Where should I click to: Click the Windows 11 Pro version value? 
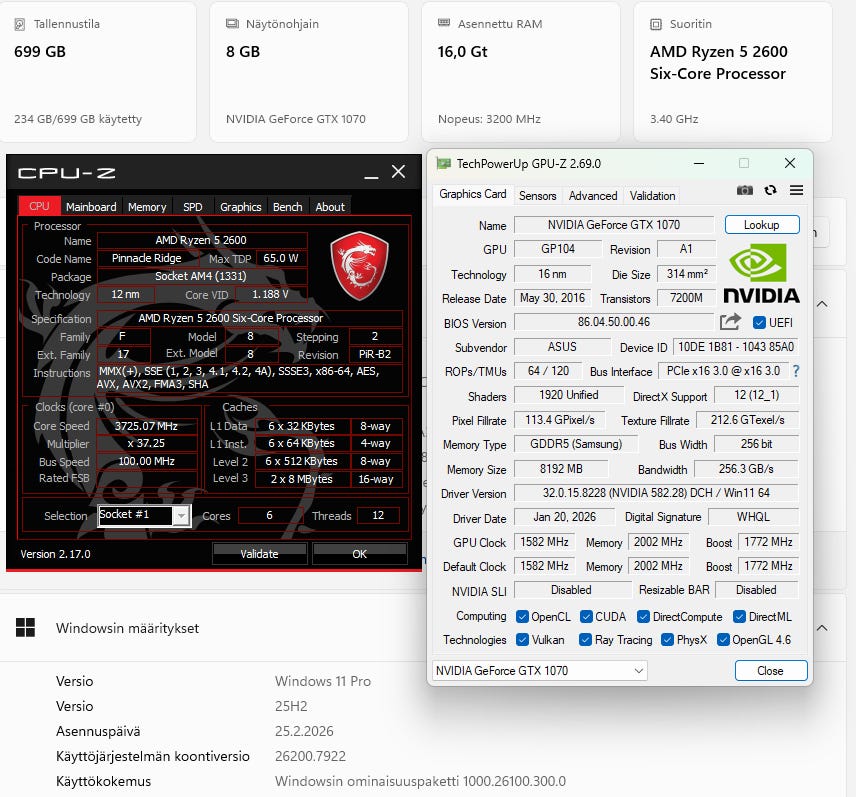[323, 681]
